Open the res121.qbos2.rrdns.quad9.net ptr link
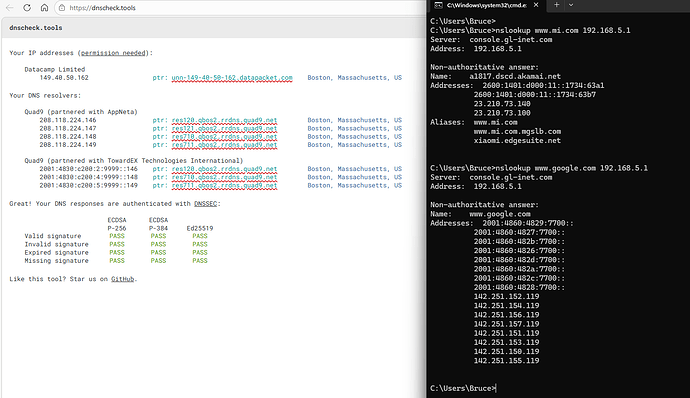Viewport: 690px width, 398px height. (x=224, y=128)
